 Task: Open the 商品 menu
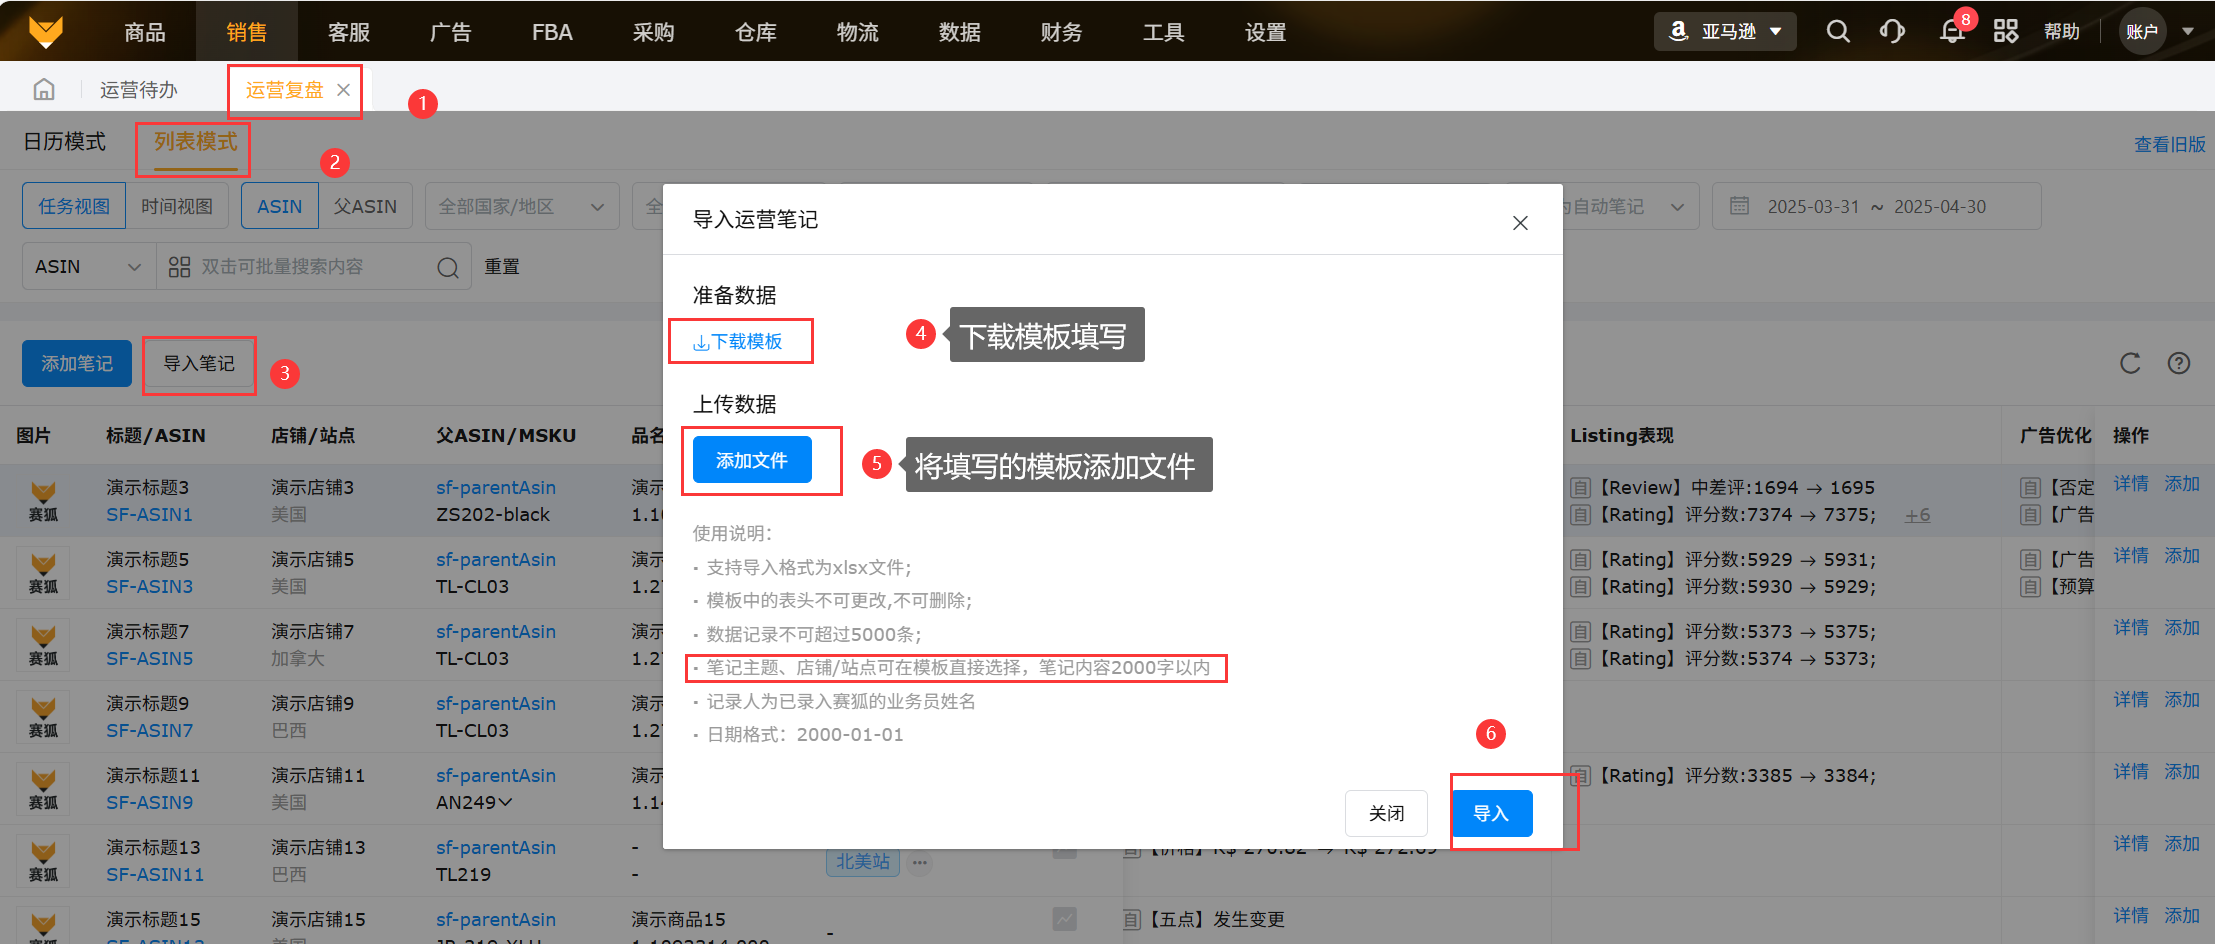pos(145,32)
